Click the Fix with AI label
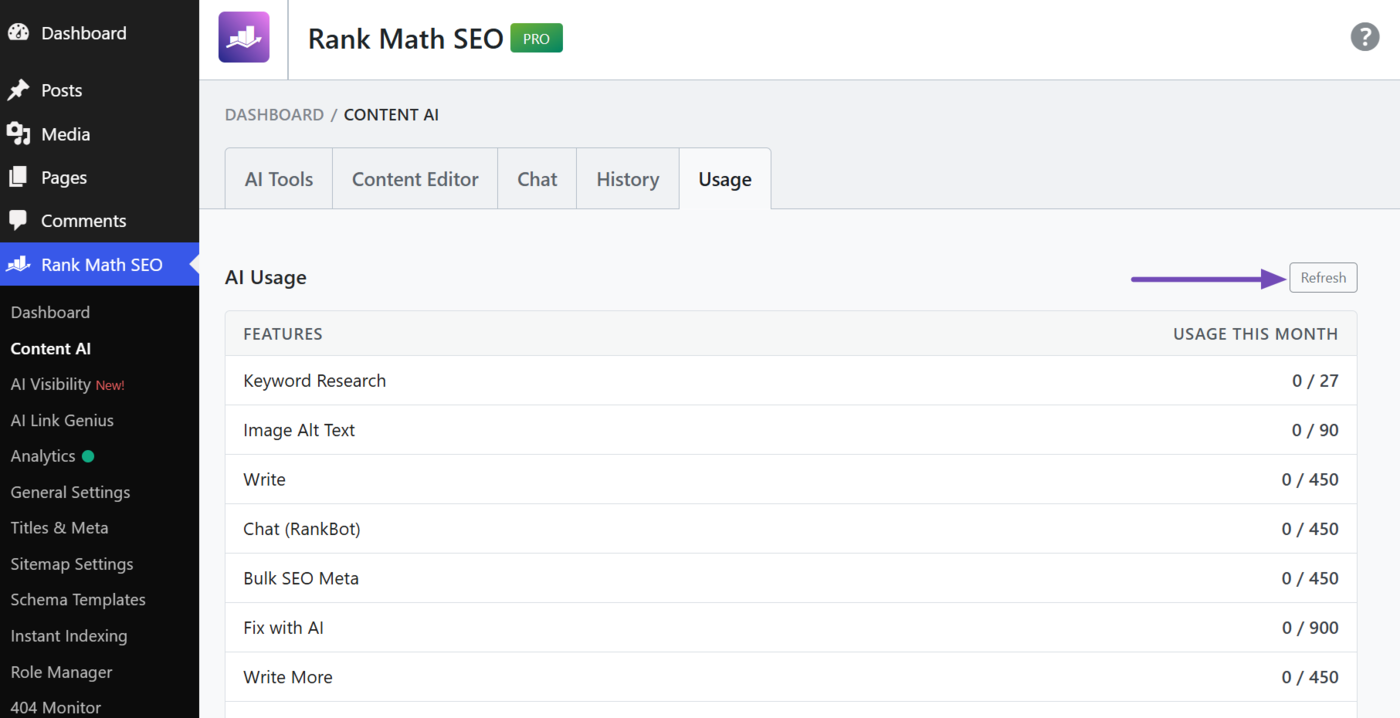The width and height of the screenshot is (1400, 718). pos(283,628)
